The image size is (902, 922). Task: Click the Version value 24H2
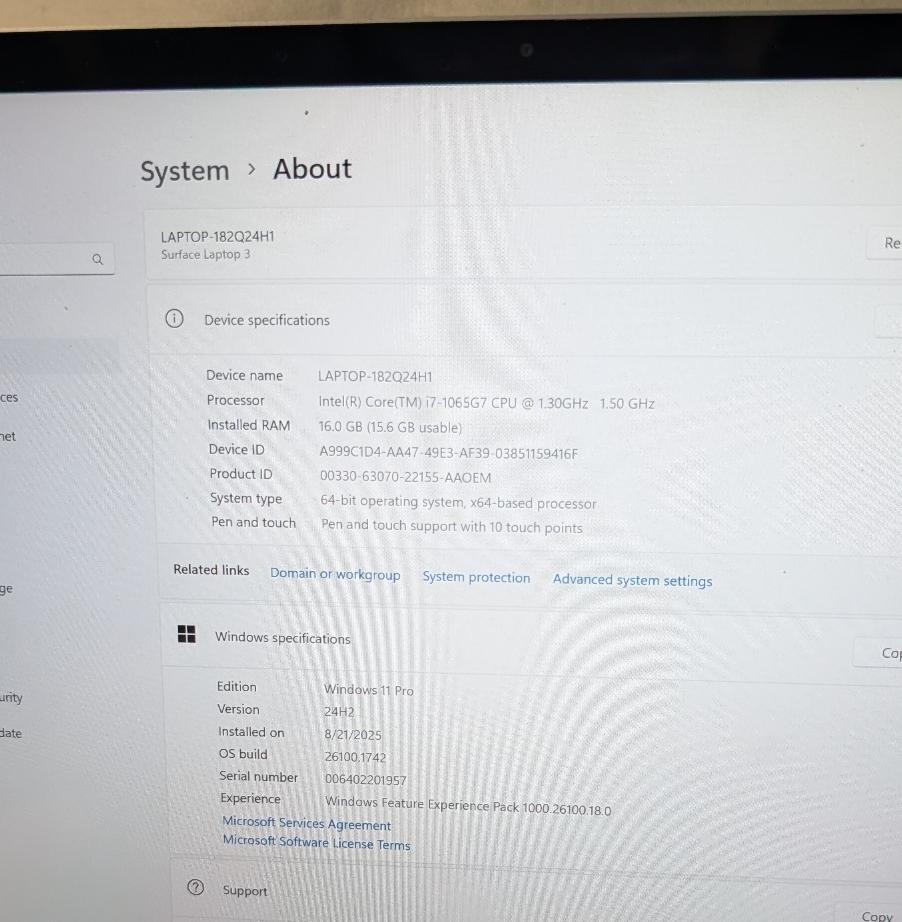click(339, 712)
